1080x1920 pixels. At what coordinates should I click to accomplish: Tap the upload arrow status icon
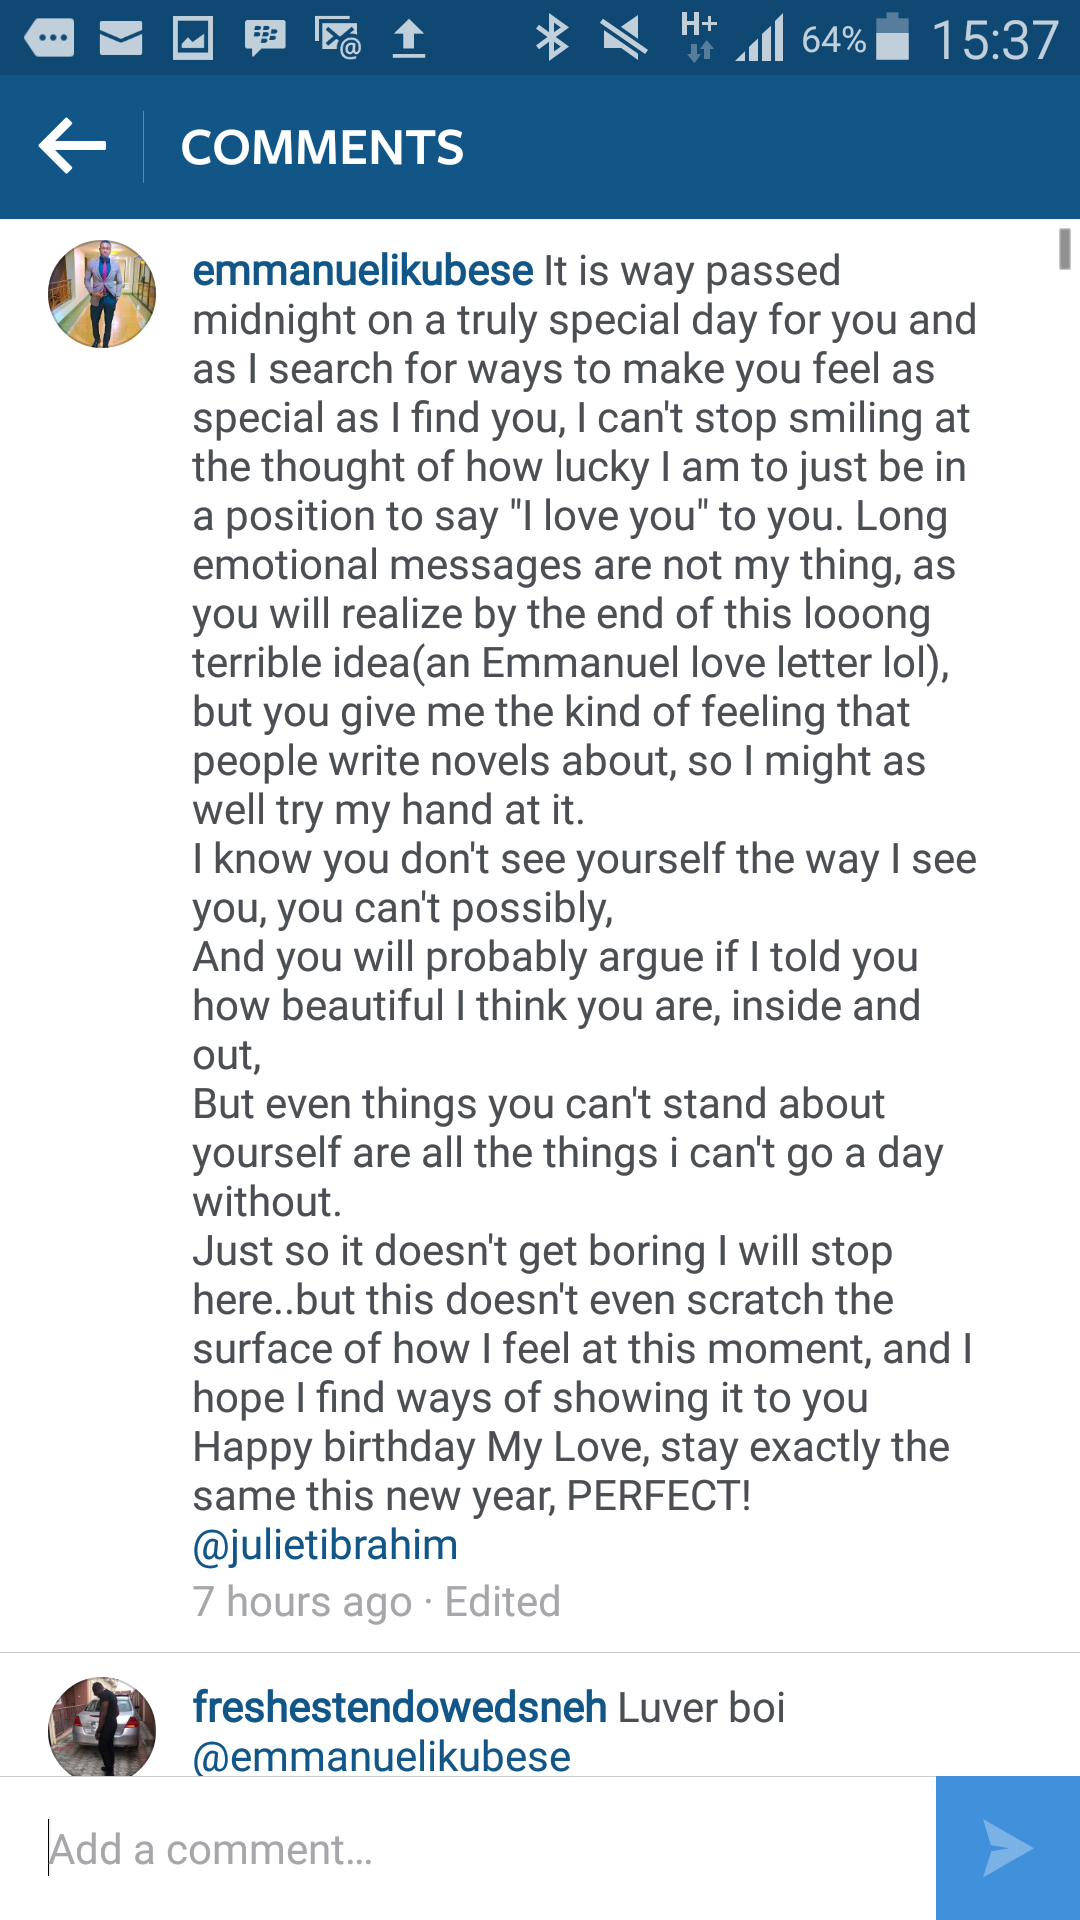[408, 39]
